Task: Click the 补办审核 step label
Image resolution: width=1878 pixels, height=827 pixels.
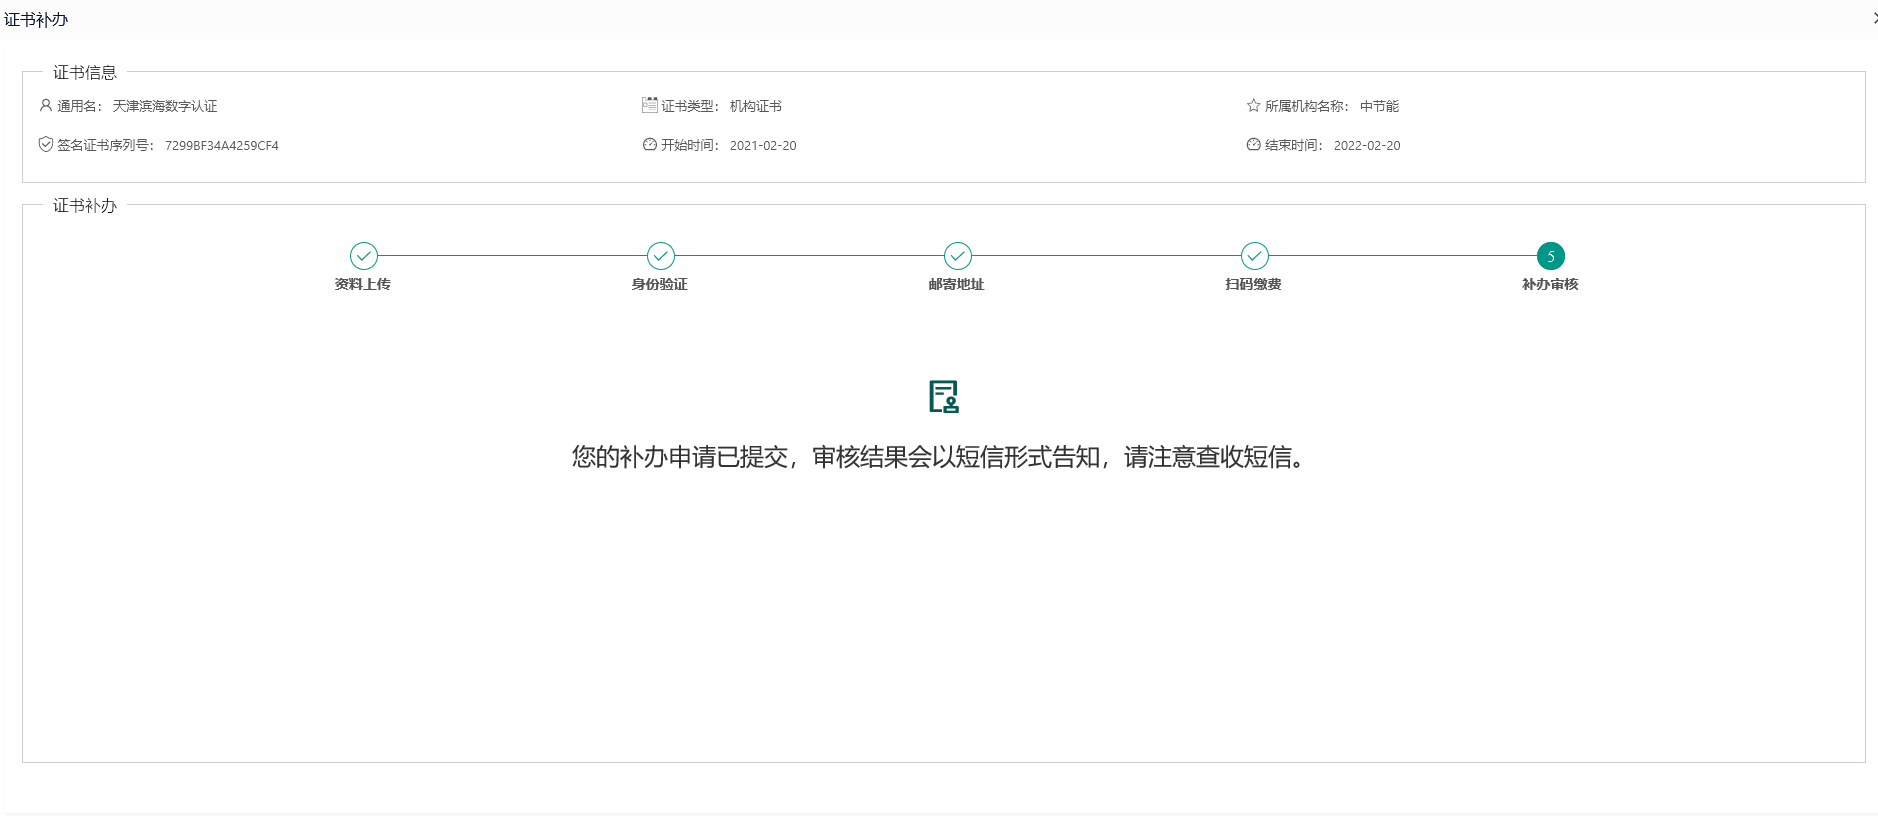Action: 1550,285
